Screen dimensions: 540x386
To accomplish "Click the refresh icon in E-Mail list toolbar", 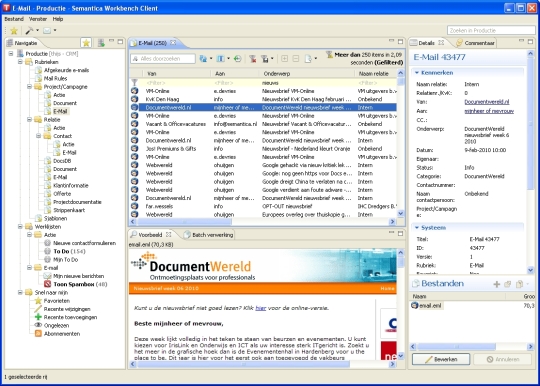I will point(237,59).
